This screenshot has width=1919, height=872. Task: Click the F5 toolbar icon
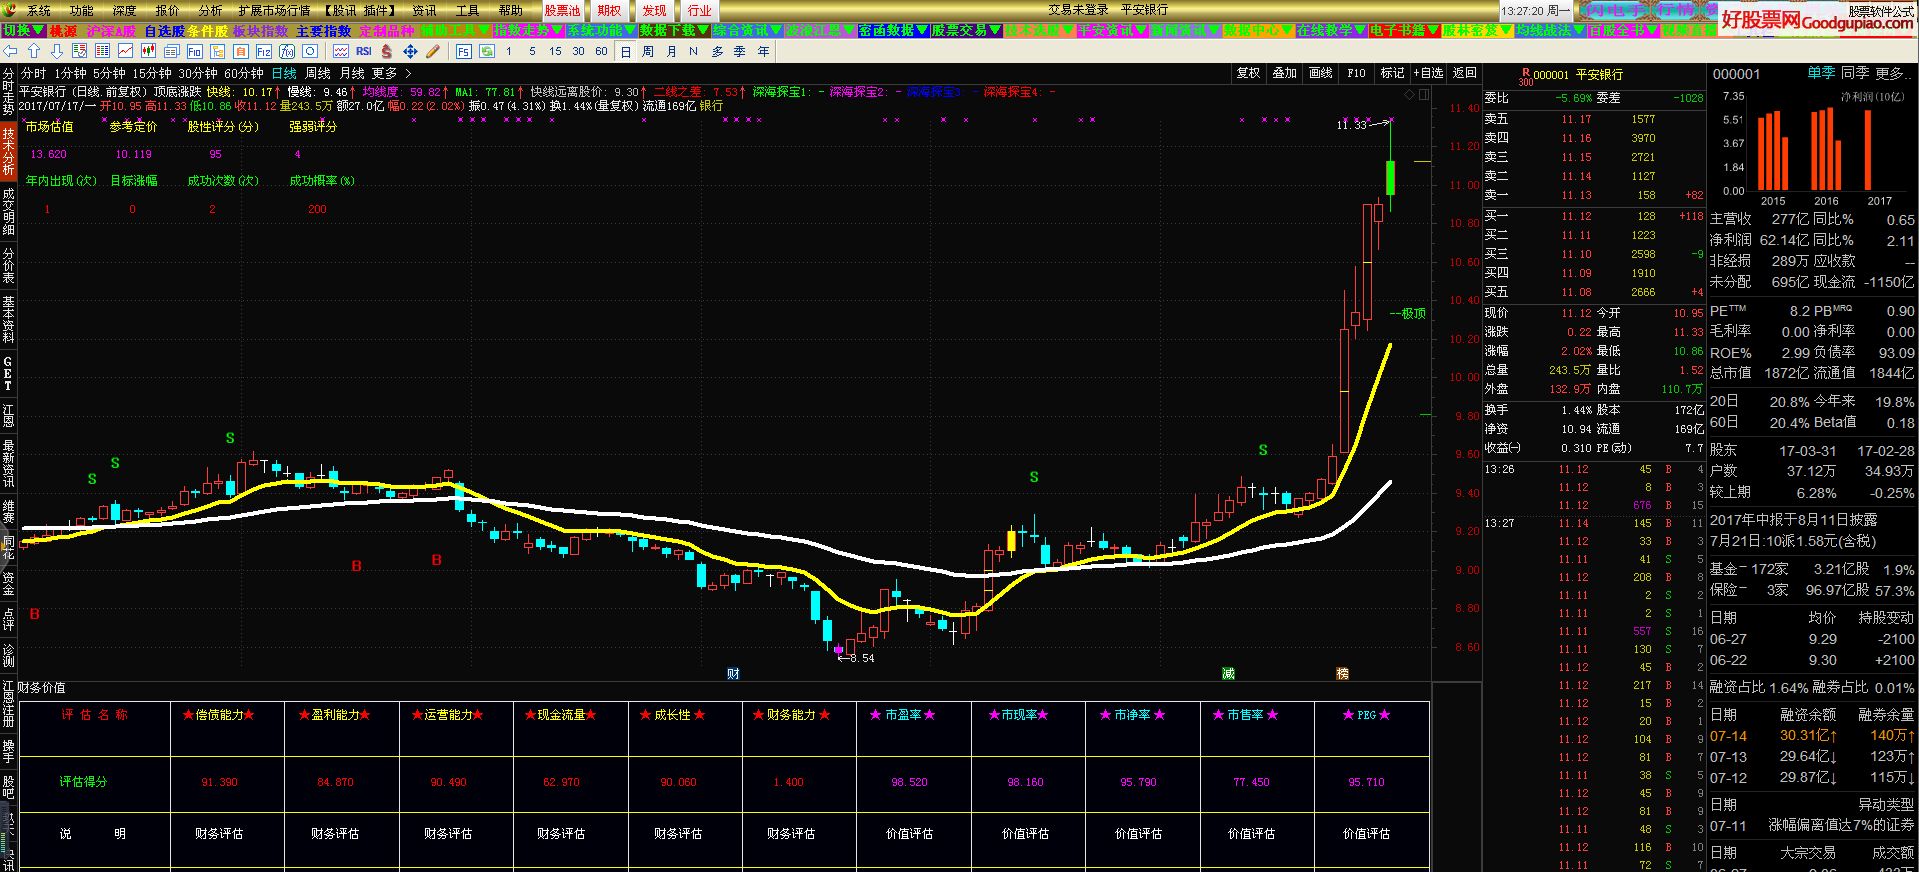coord(463,51)
